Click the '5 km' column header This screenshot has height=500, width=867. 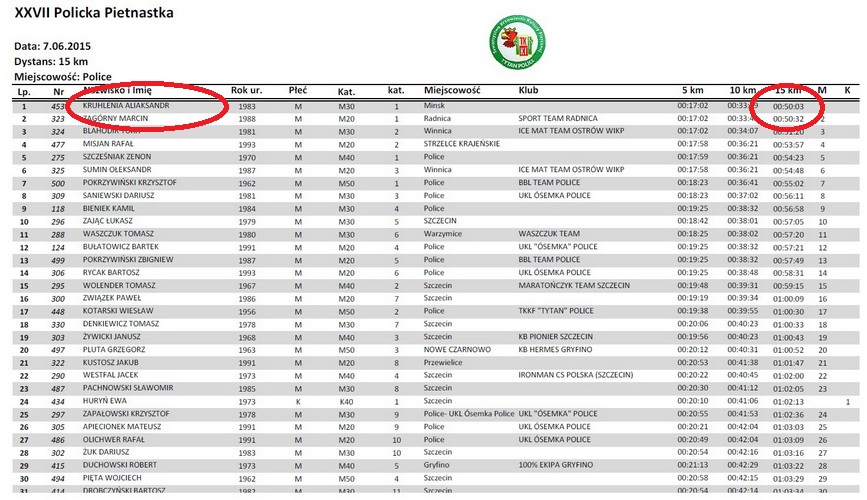pos(691,90)
